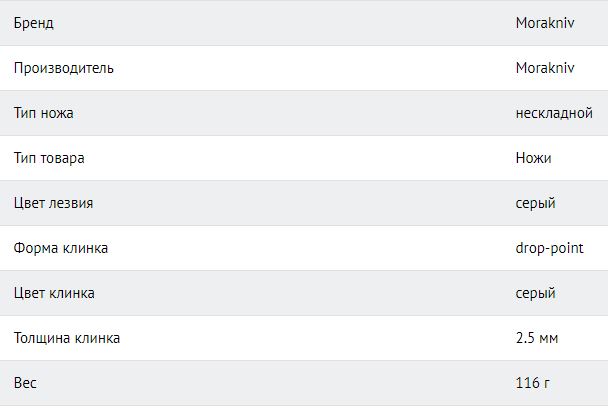Select the first Morakniv brand value
Image resolution: width=608 pixels, height=408 pixels.
point(545,23)
